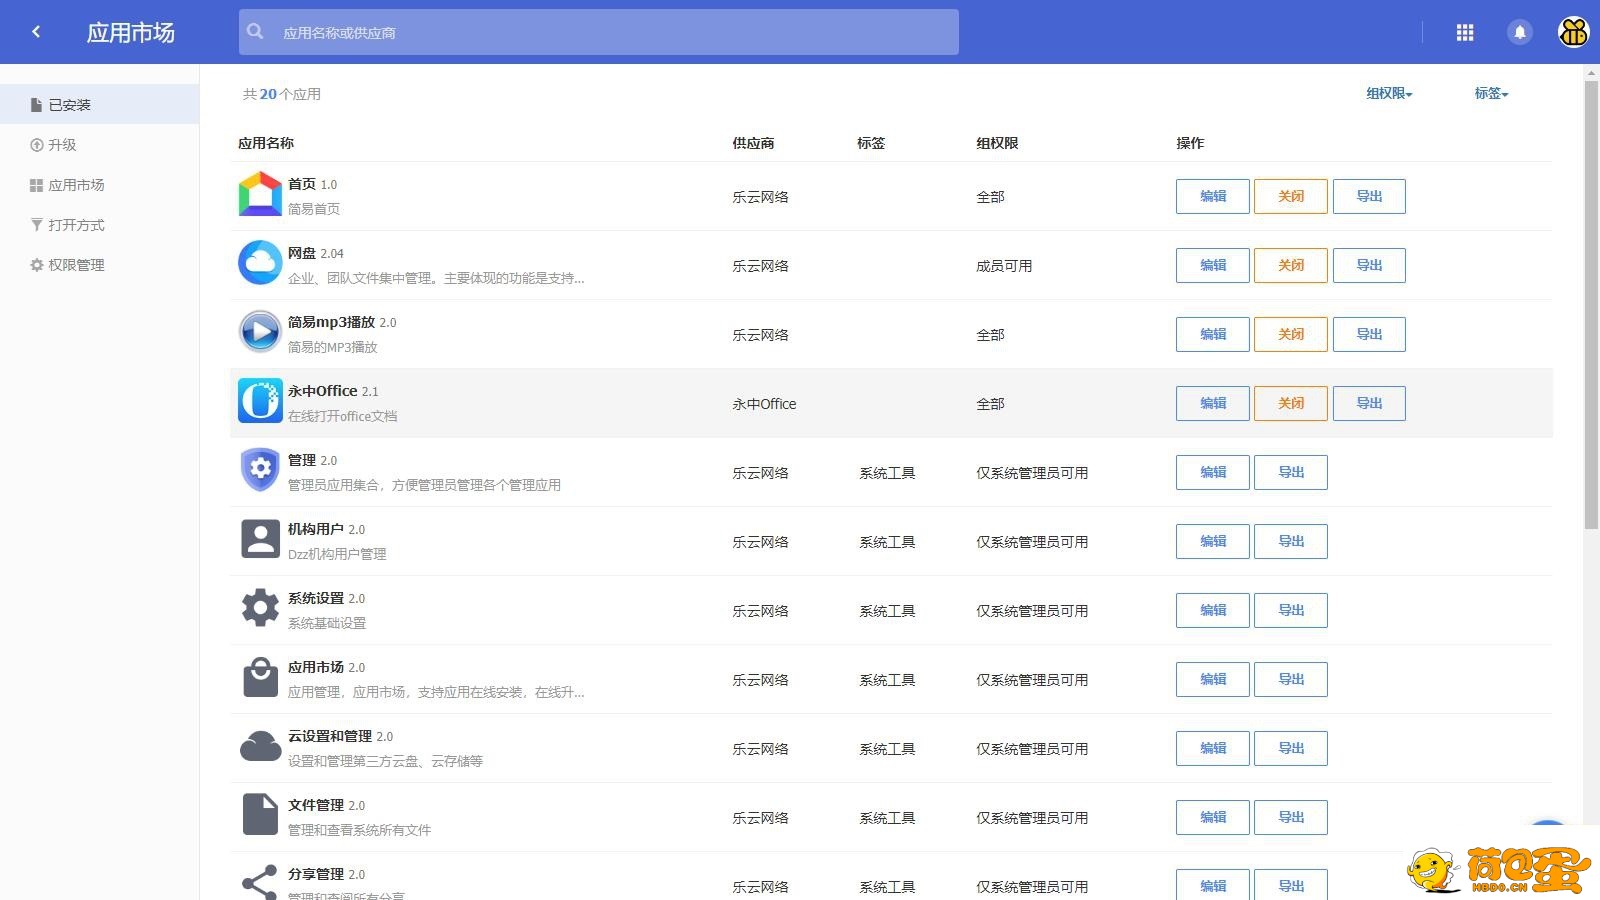Close the 网盘 app

point(1290,265)
